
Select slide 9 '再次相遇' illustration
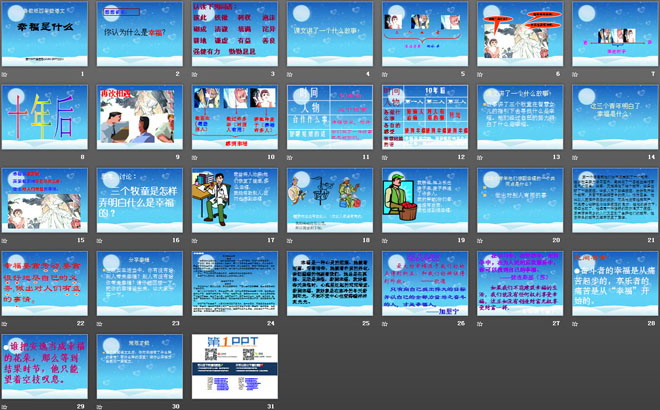140,117
